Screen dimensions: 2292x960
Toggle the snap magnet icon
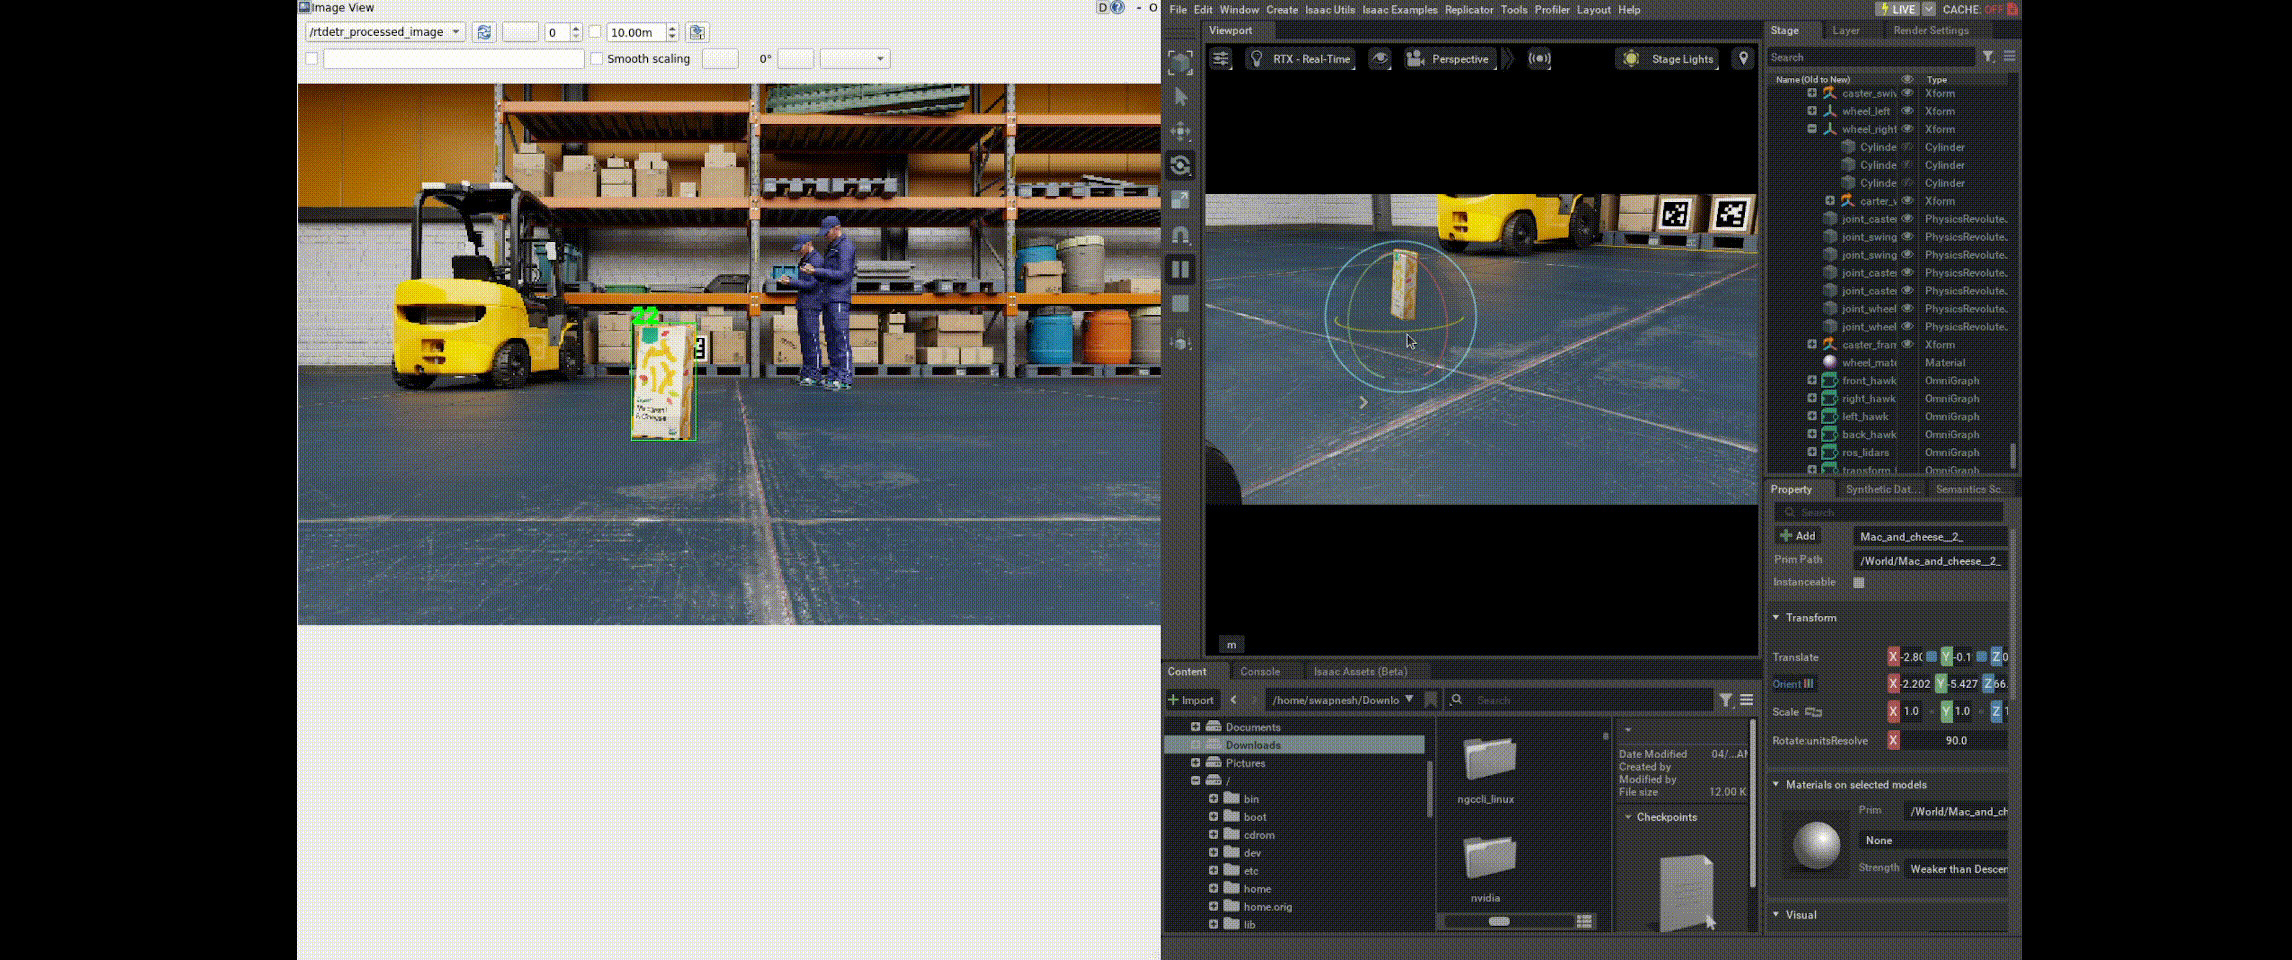1180,235
